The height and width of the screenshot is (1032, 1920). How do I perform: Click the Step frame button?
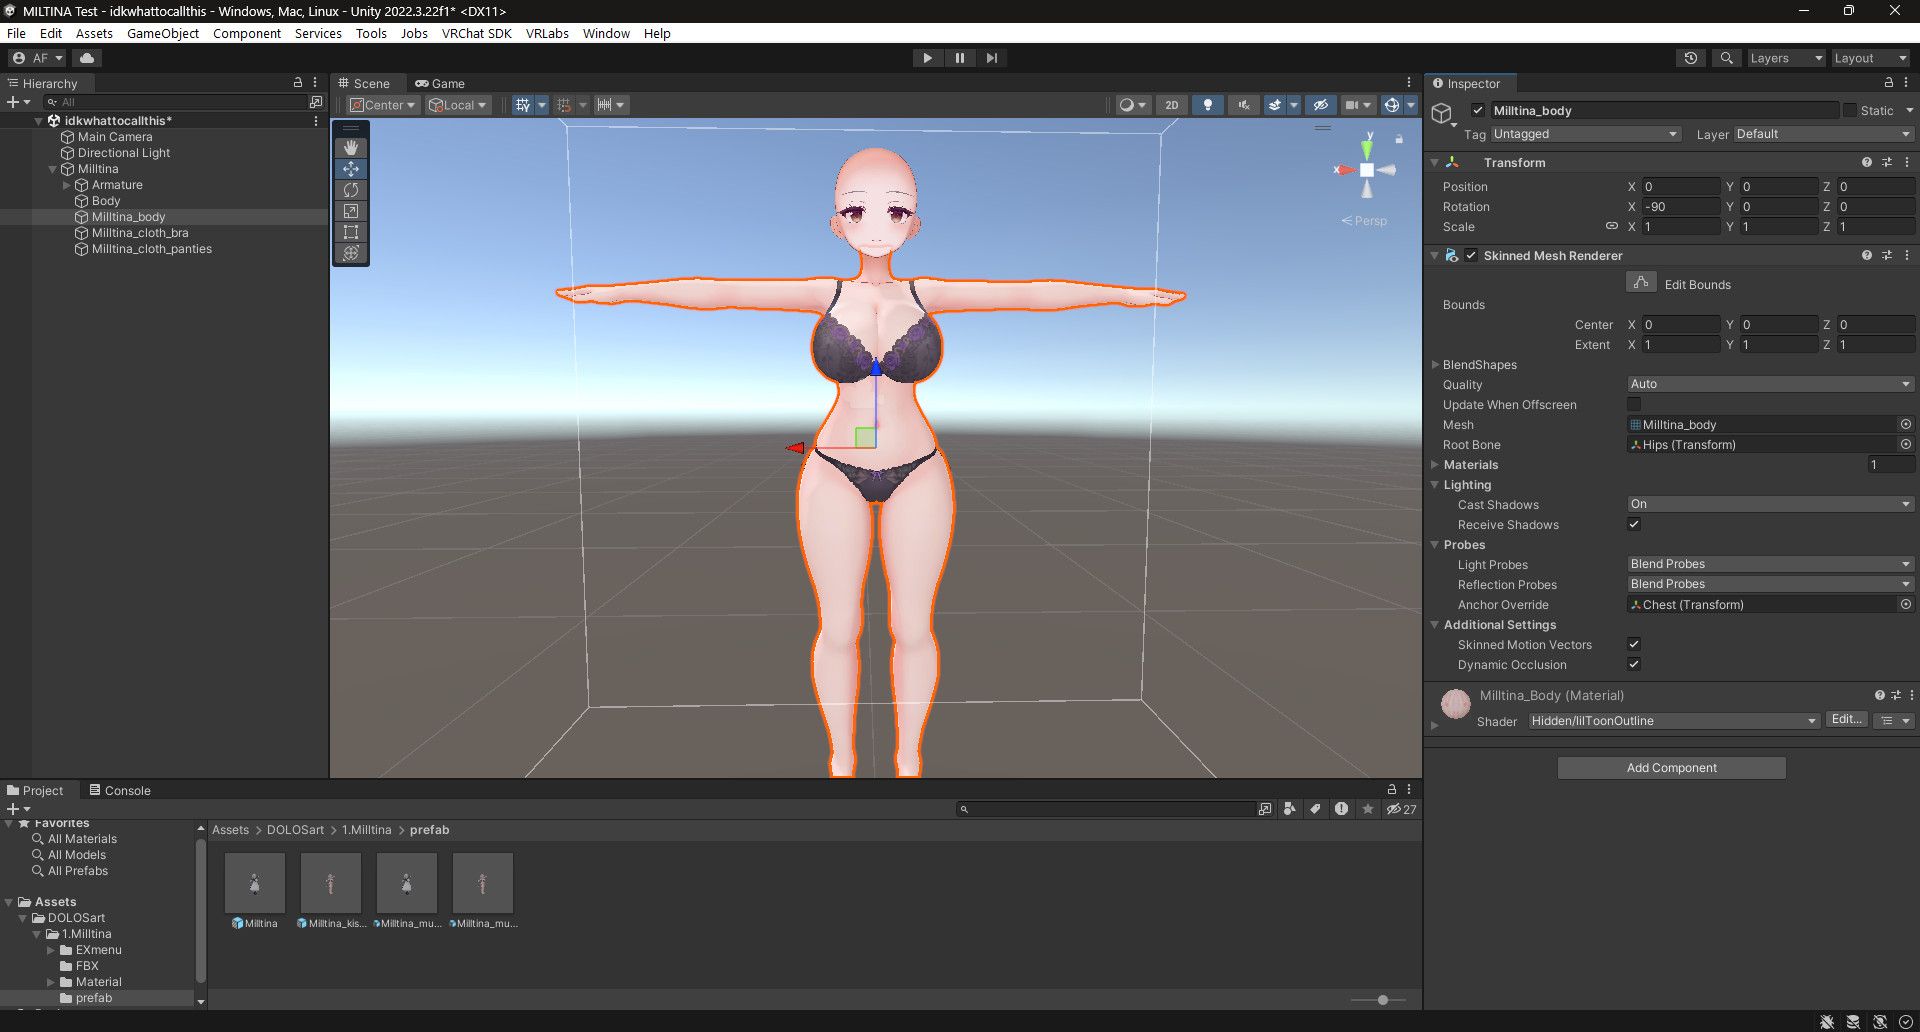(x=992, y=58)
